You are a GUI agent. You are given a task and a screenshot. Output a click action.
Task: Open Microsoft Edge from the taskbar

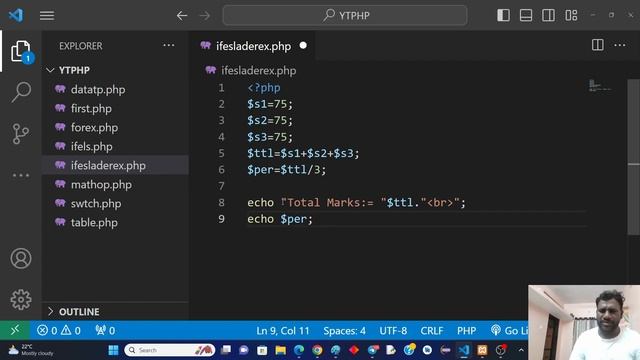point(299,350)
